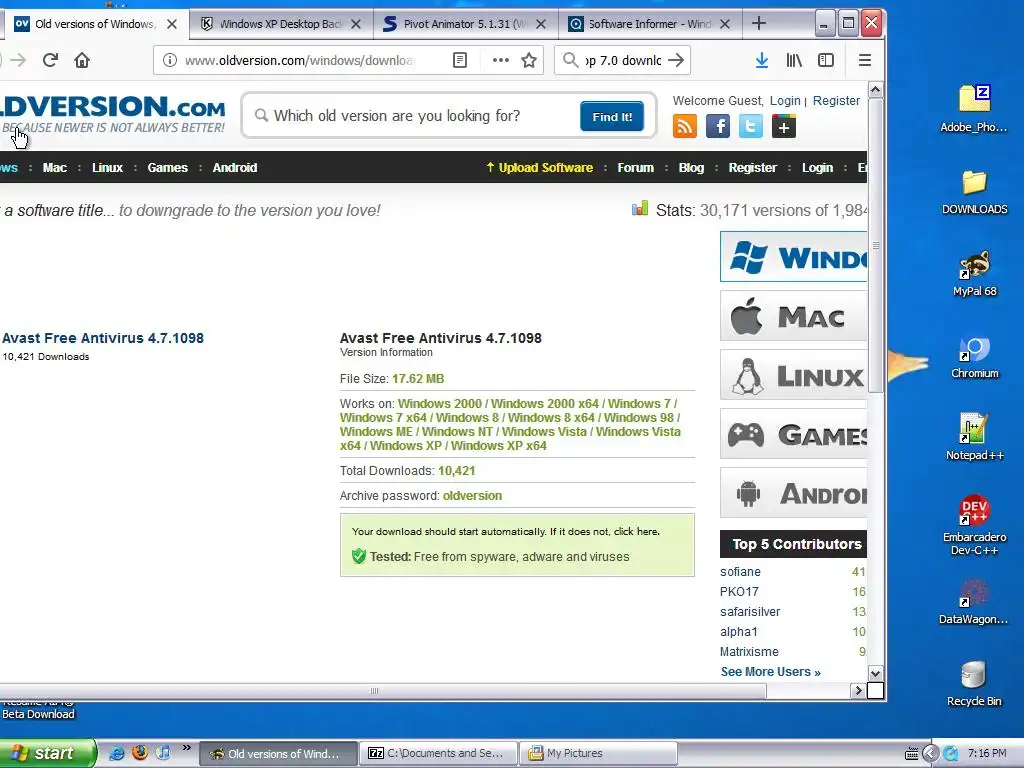Click the Avast Free Antivirus 4.7.1098 blue title link
Viewport: 1024px width, 768px height.
coord(103,338)
